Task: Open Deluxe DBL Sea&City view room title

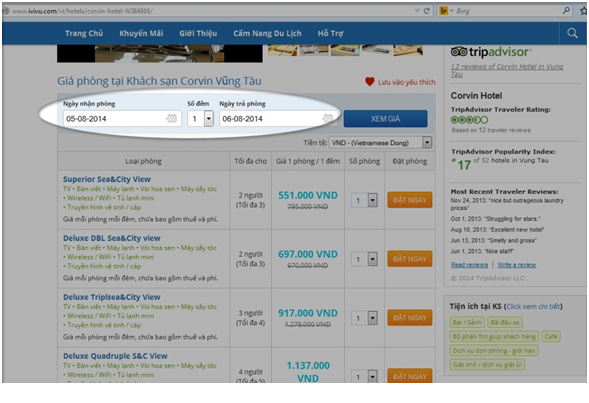Action: coord(112,238)
